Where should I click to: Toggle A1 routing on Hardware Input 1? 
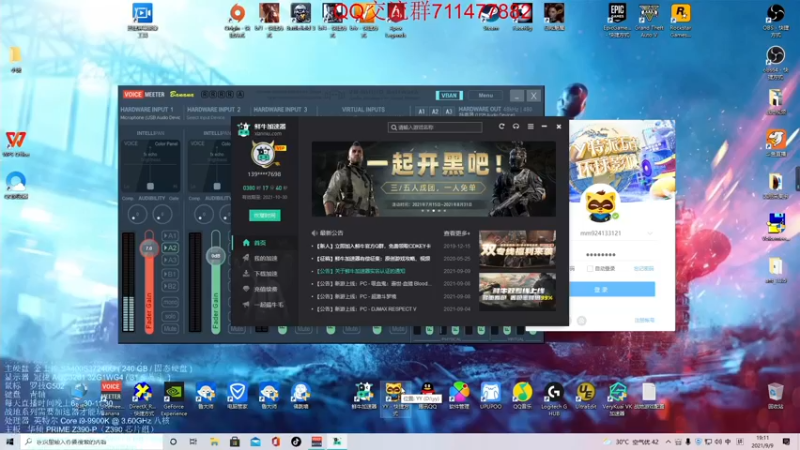170,236
